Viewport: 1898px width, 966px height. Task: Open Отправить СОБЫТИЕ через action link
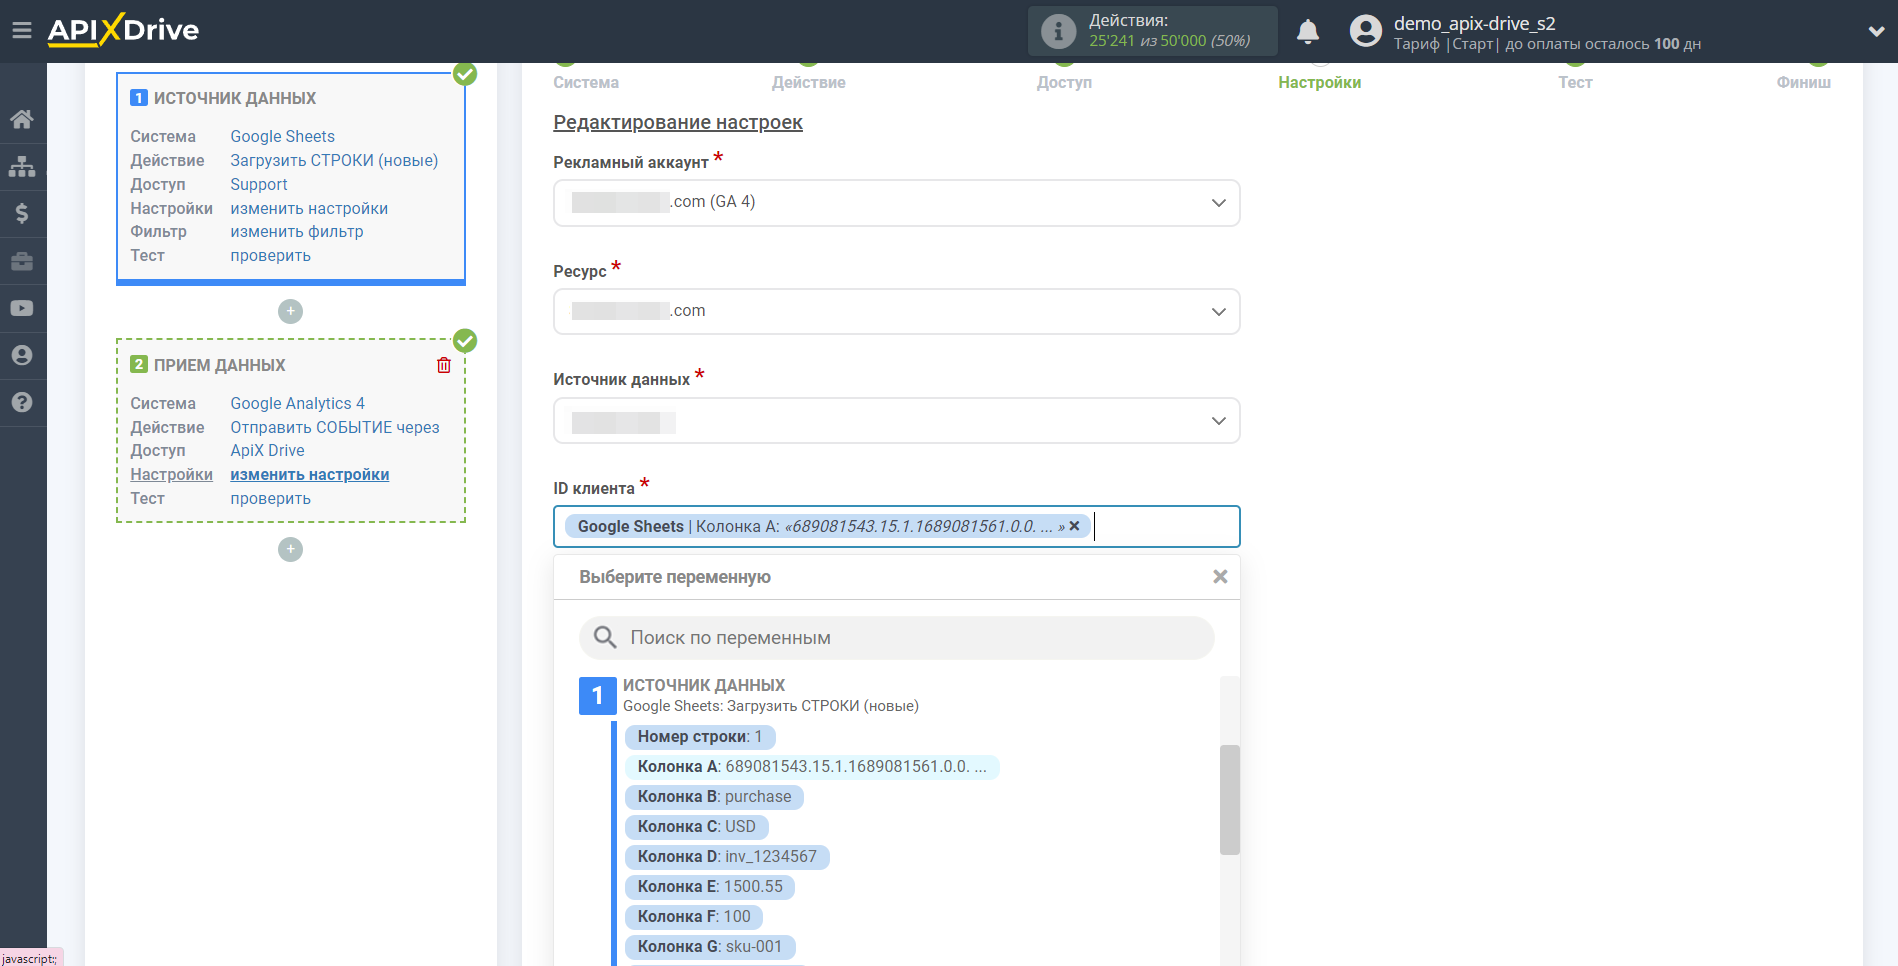tap(335, 427)
